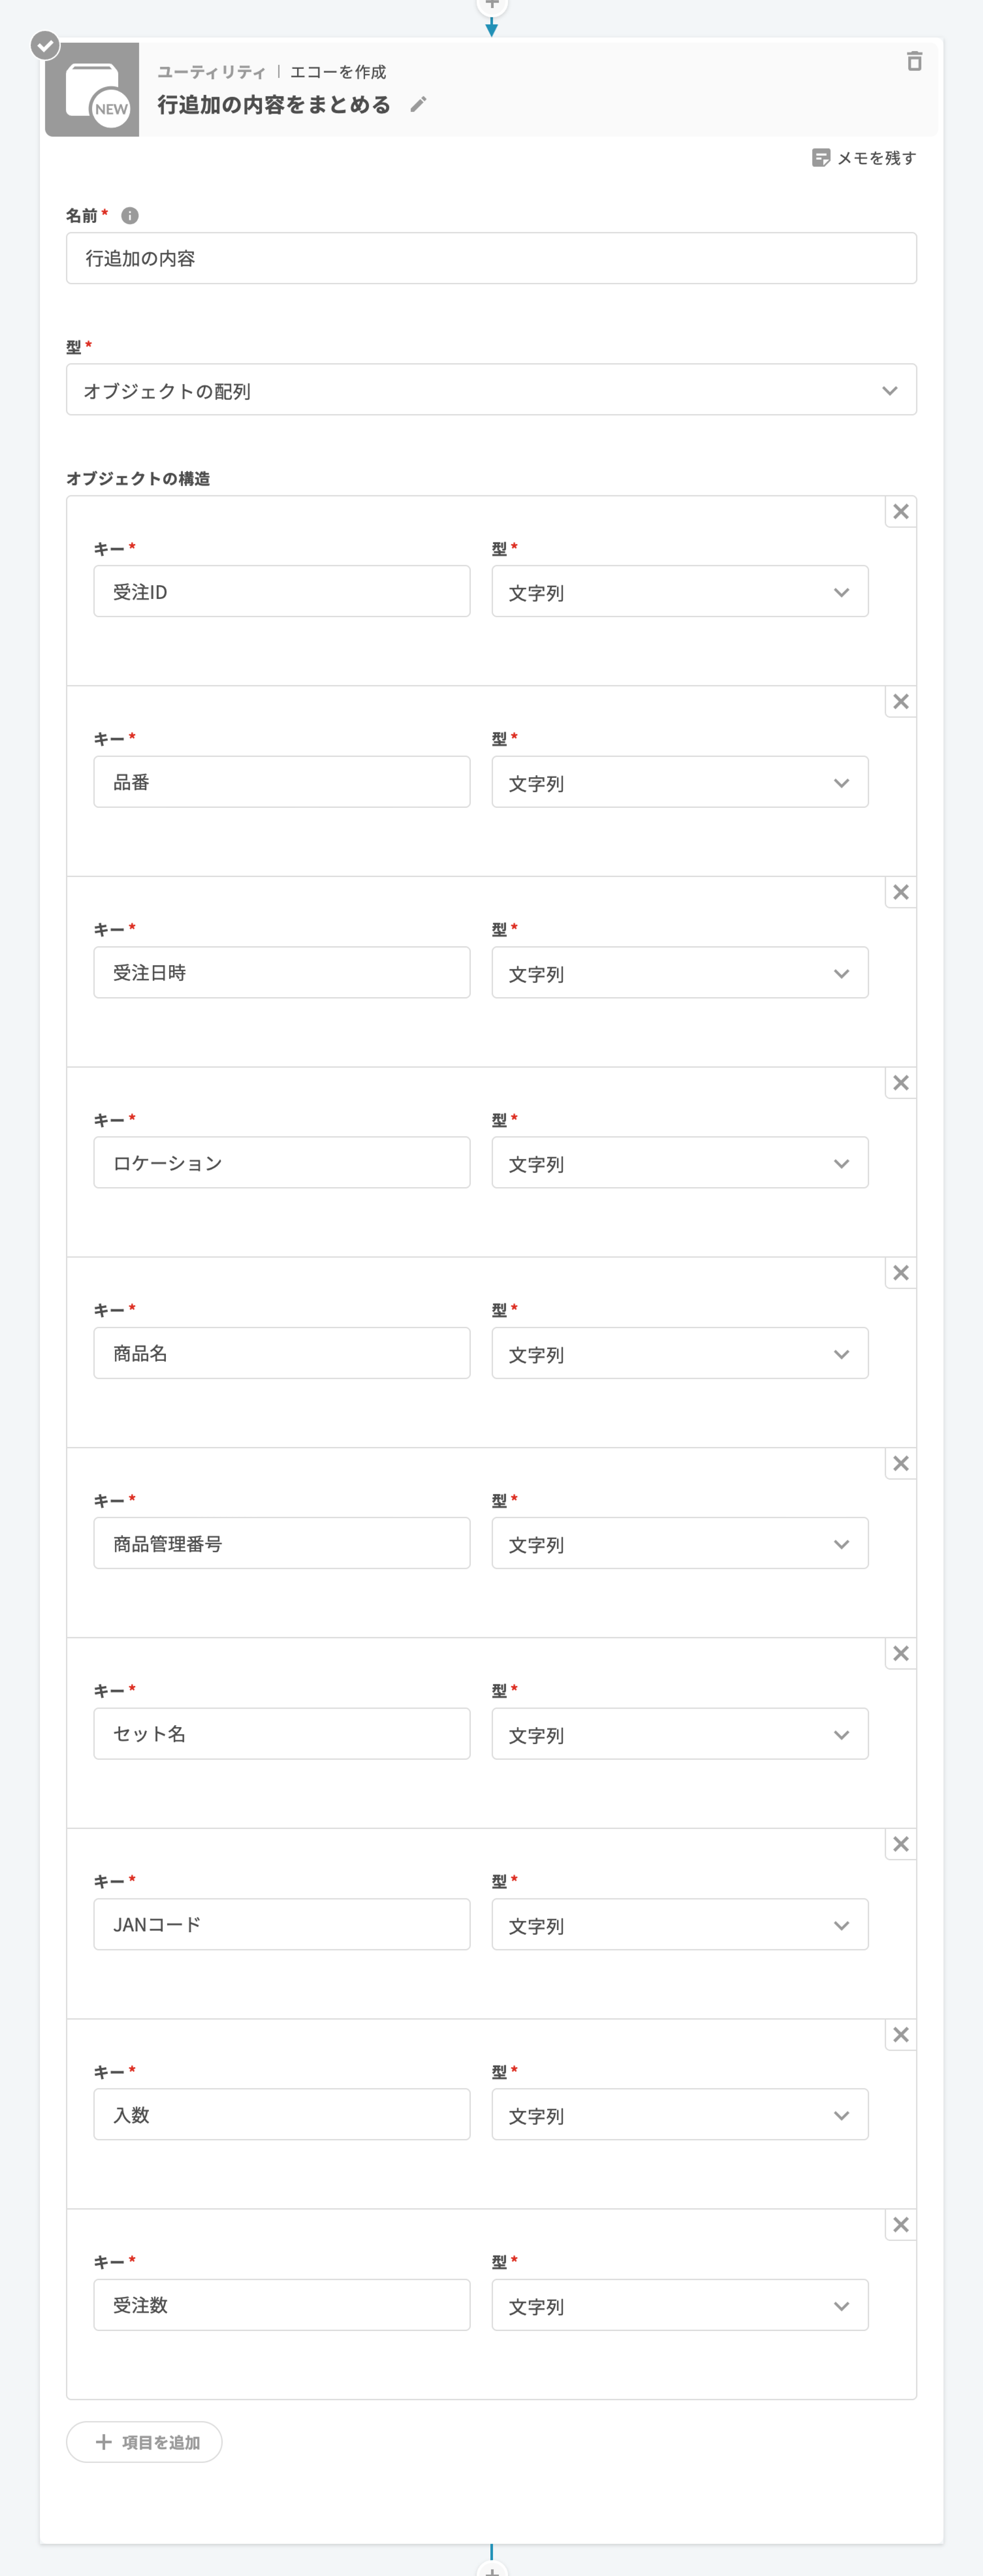This screenshot has height=2576, width=983.
Task: Click the 商品管理番号 key field
Action: click(x=281, y=1544)
